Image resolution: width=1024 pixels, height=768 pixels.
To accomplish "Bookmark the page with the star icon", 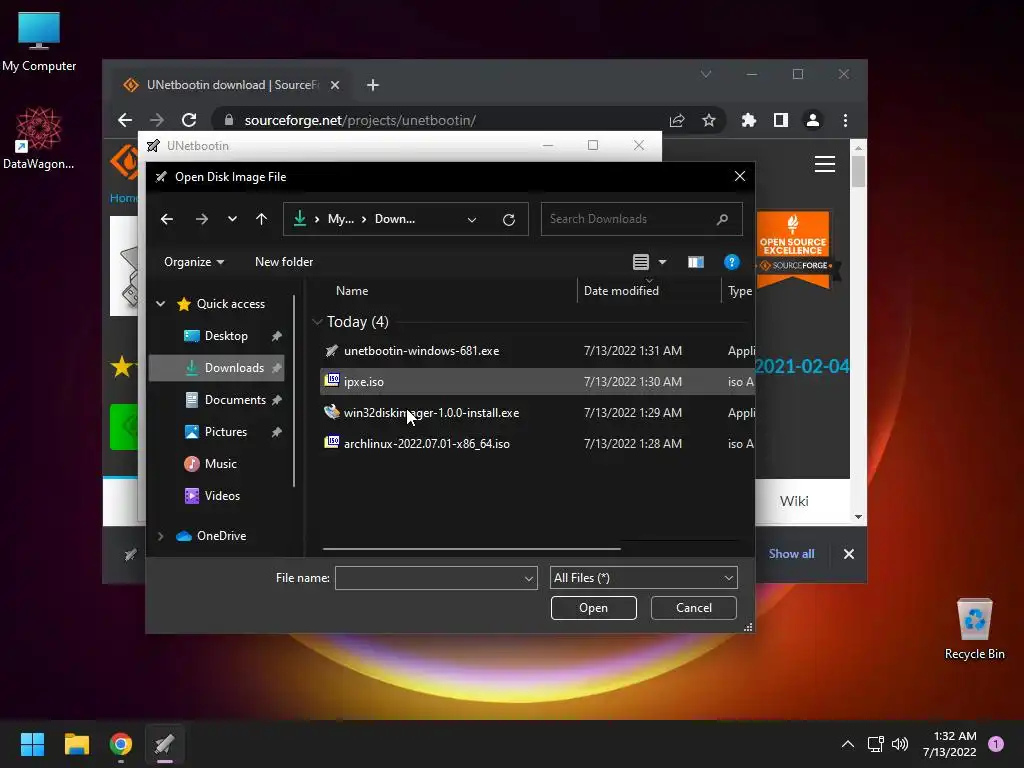I will 709,120.
